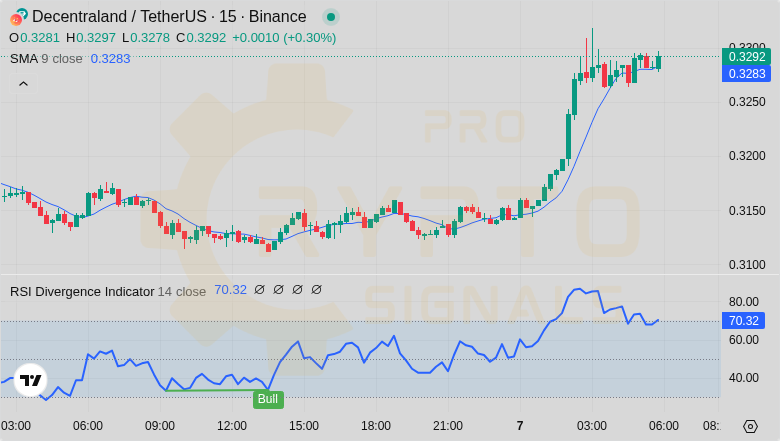Select the SMA 9 close indicator label
Viewport: 780px width, 441px height.
click(46, 59)
